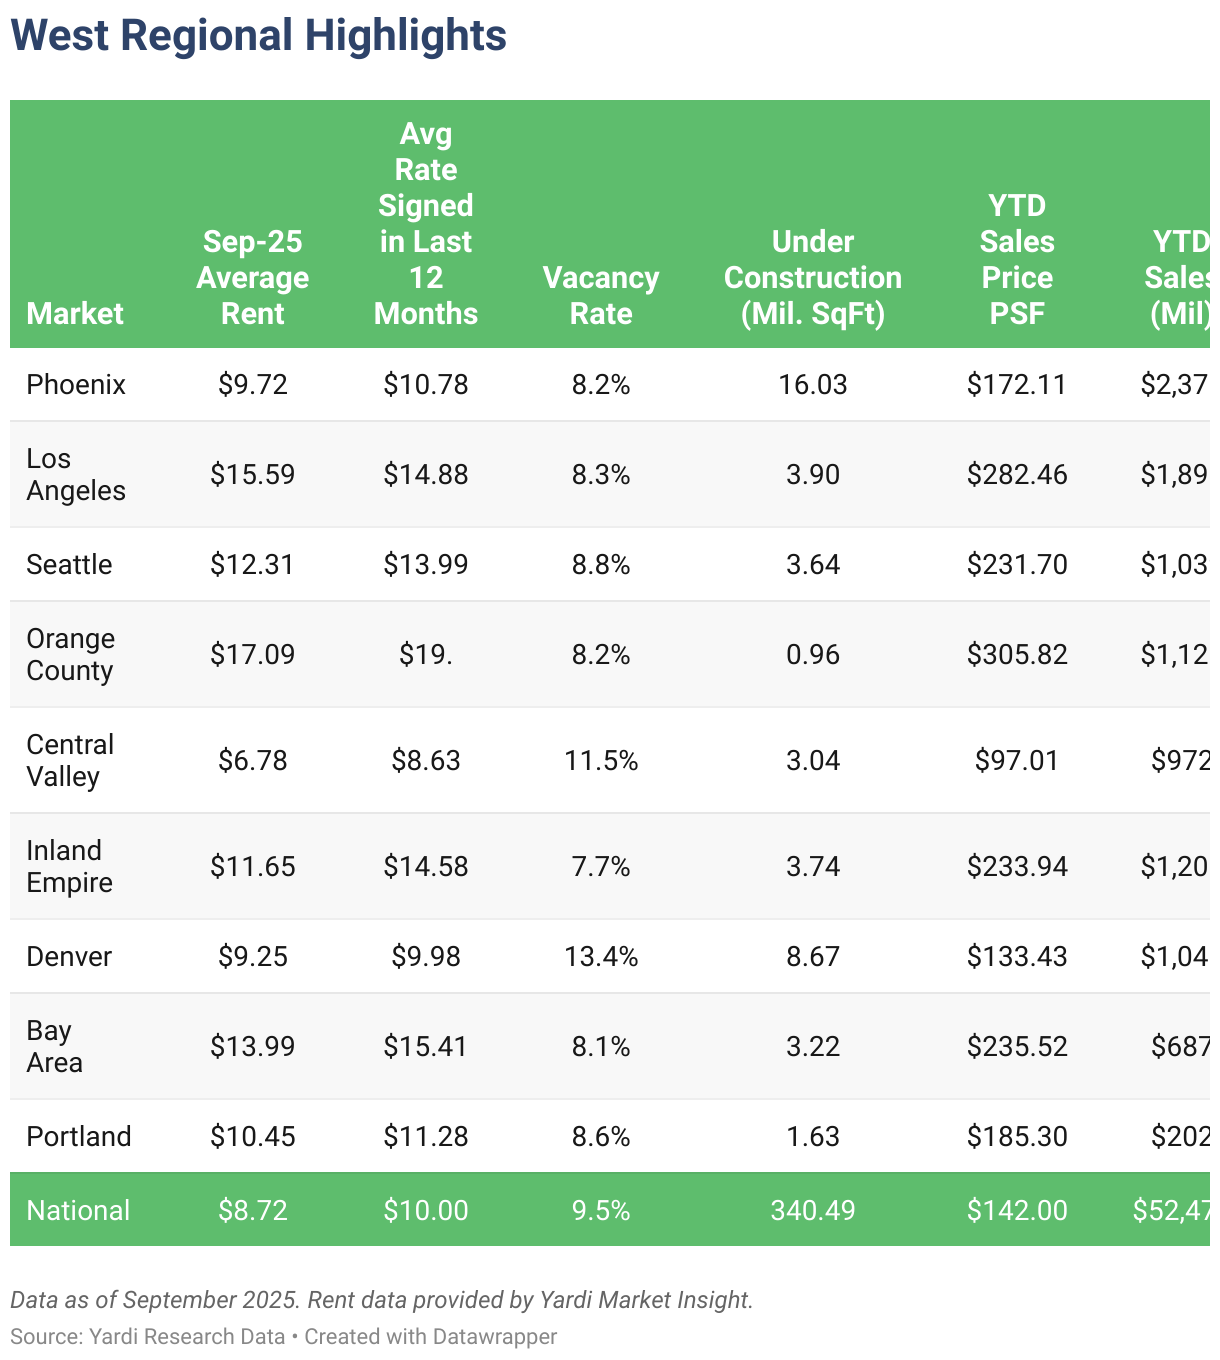Select the Inland Empire row label
This screenshot has width=1220, height=1360.
pyautogui.click(x=70, y=866)
